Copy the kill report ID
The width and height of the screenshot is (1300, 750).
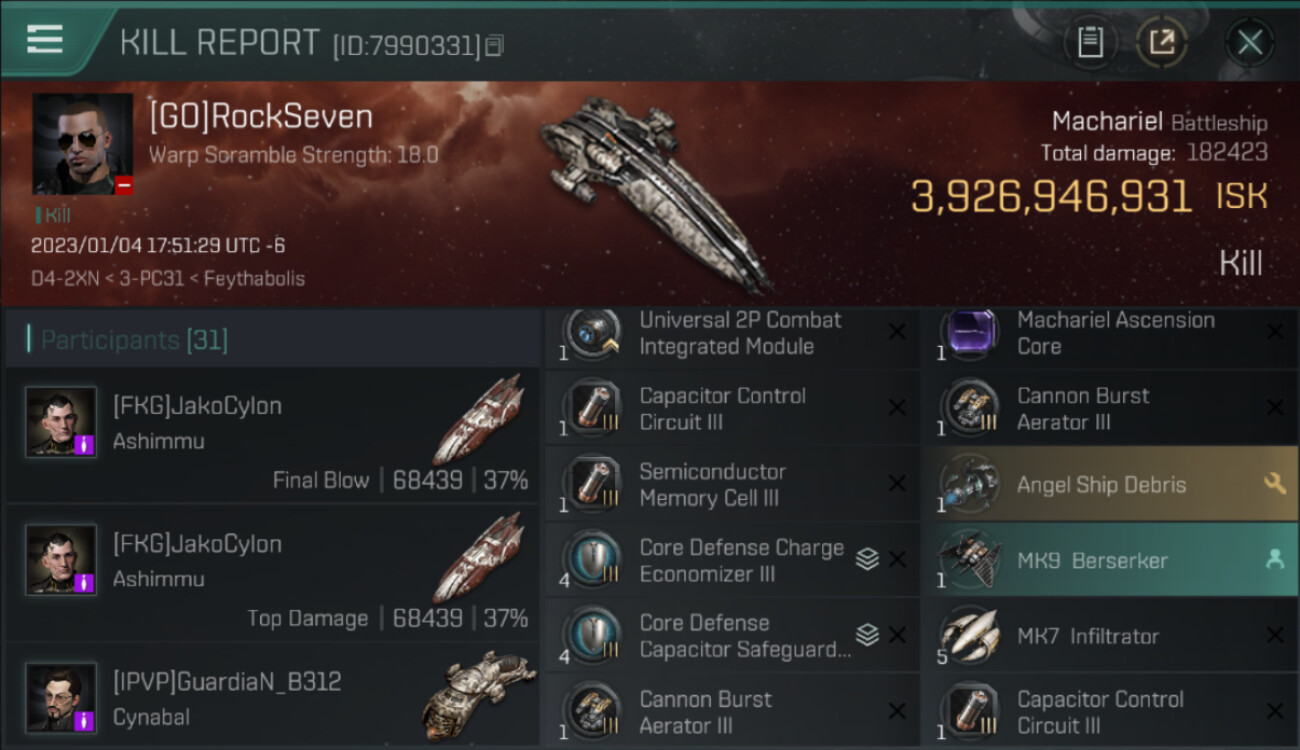pos(495,45)
